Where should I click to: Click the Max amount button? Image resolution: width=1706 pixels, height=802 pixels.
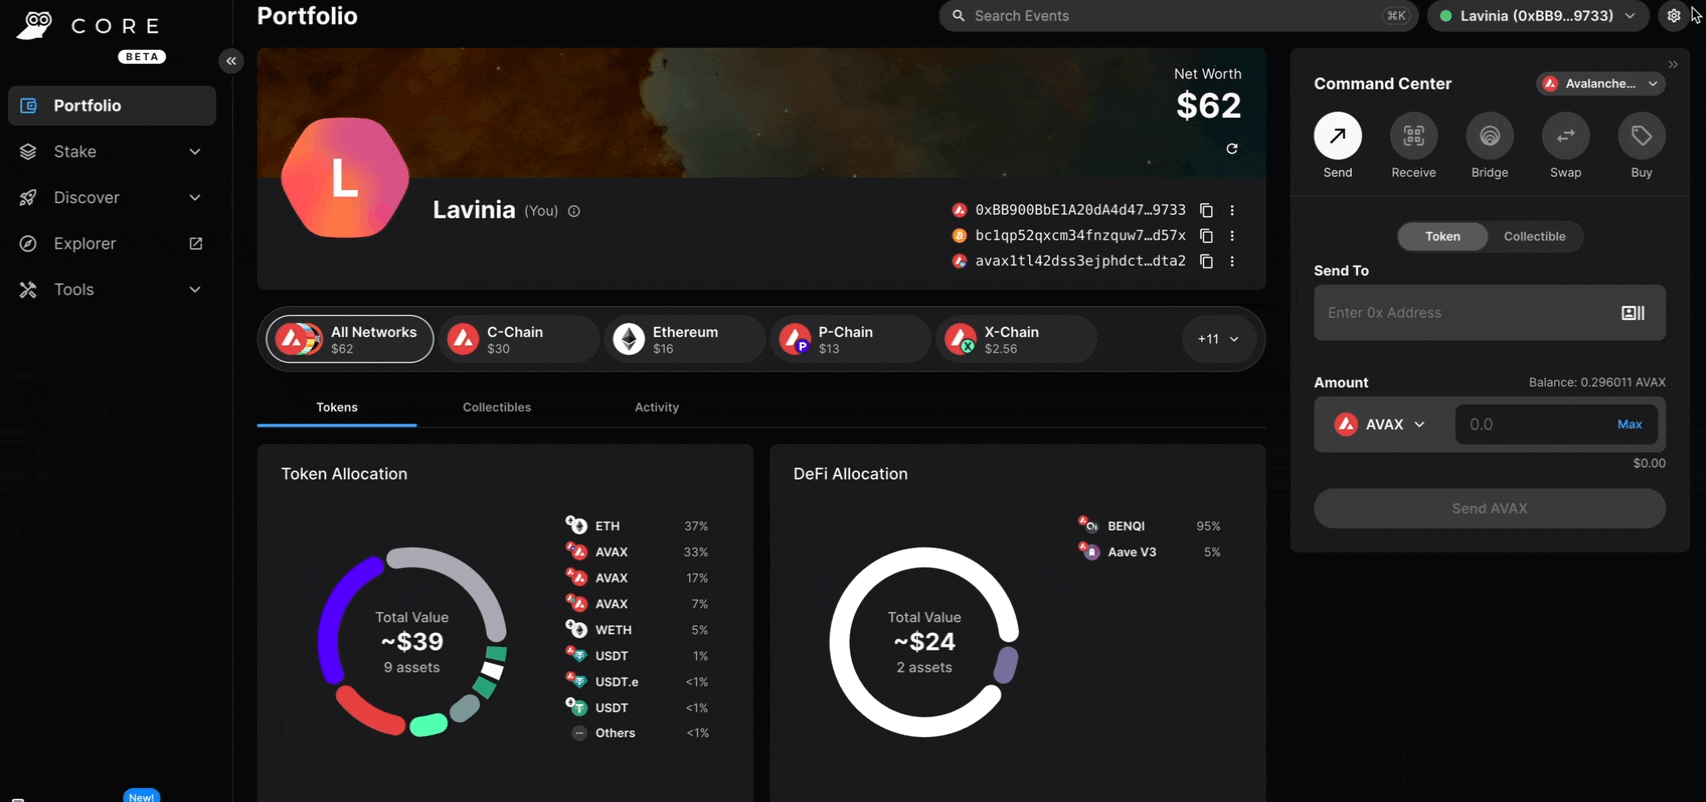point(1629,425)
